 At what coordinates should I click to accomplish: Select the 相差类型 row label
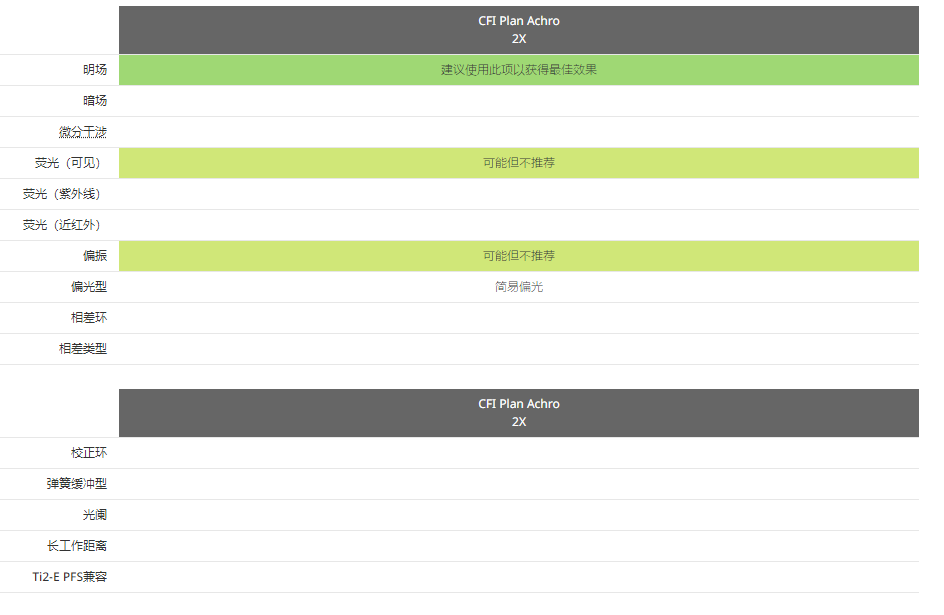coord(82,349)
